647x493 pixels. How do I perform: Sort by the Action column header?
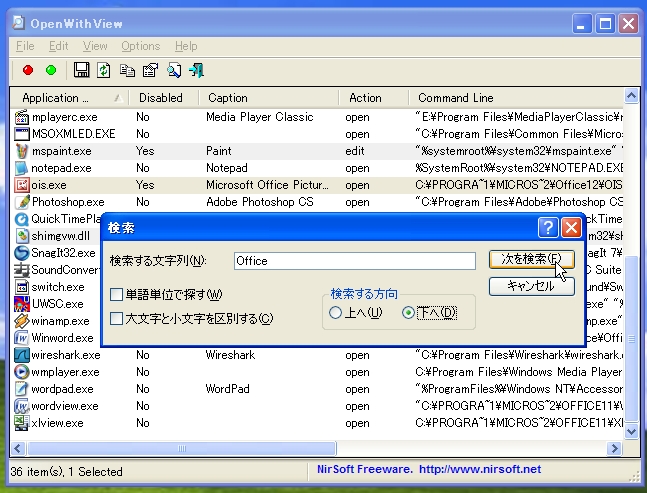click(x=373, y=98)
